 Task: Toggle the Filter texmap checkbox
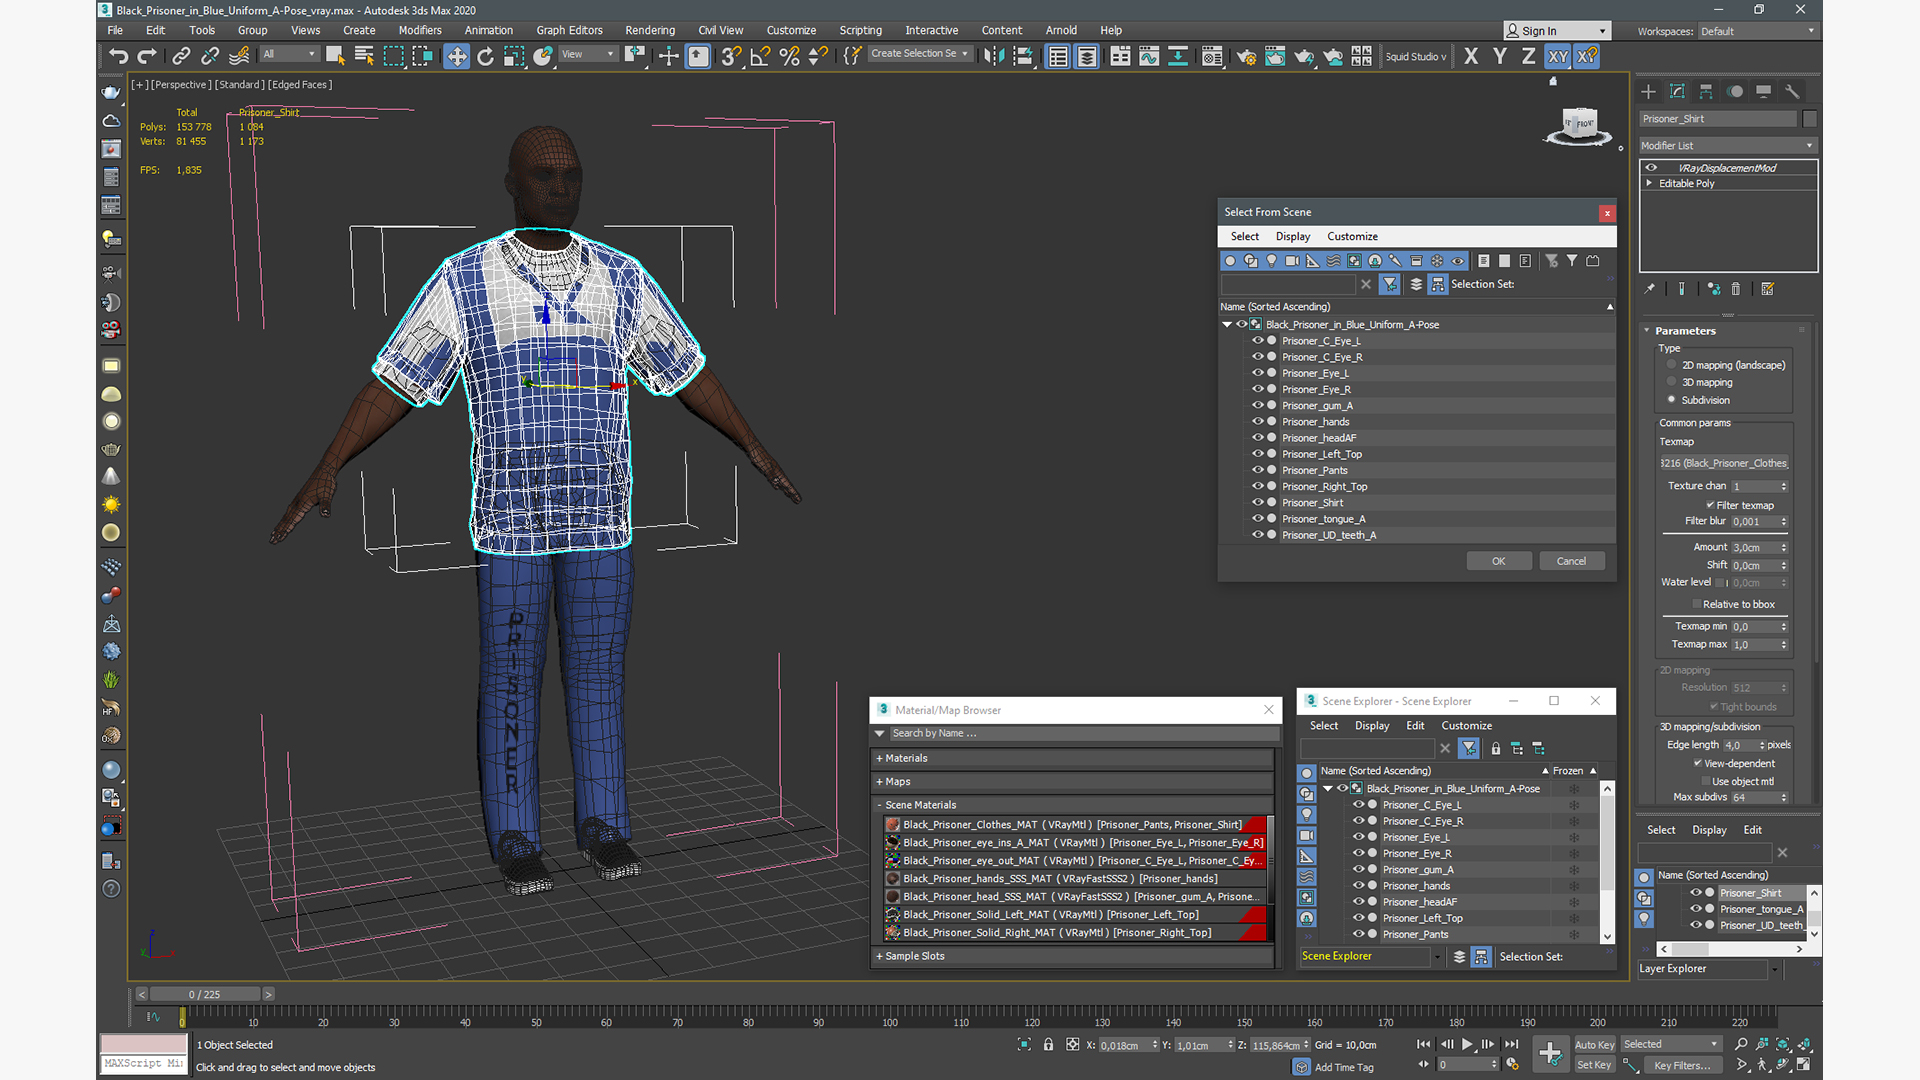pos(1710,505)
